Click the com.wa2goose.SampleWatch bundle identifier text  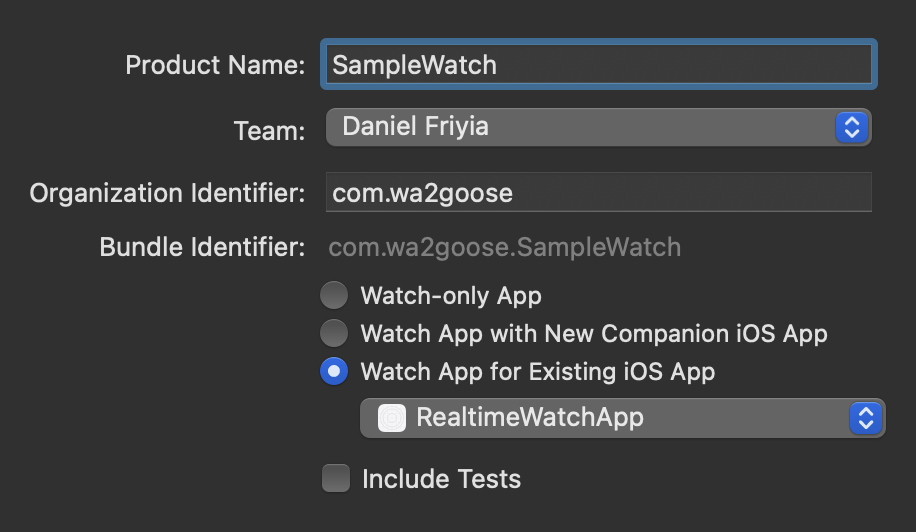pyautogui.click(x=505, y=247)
